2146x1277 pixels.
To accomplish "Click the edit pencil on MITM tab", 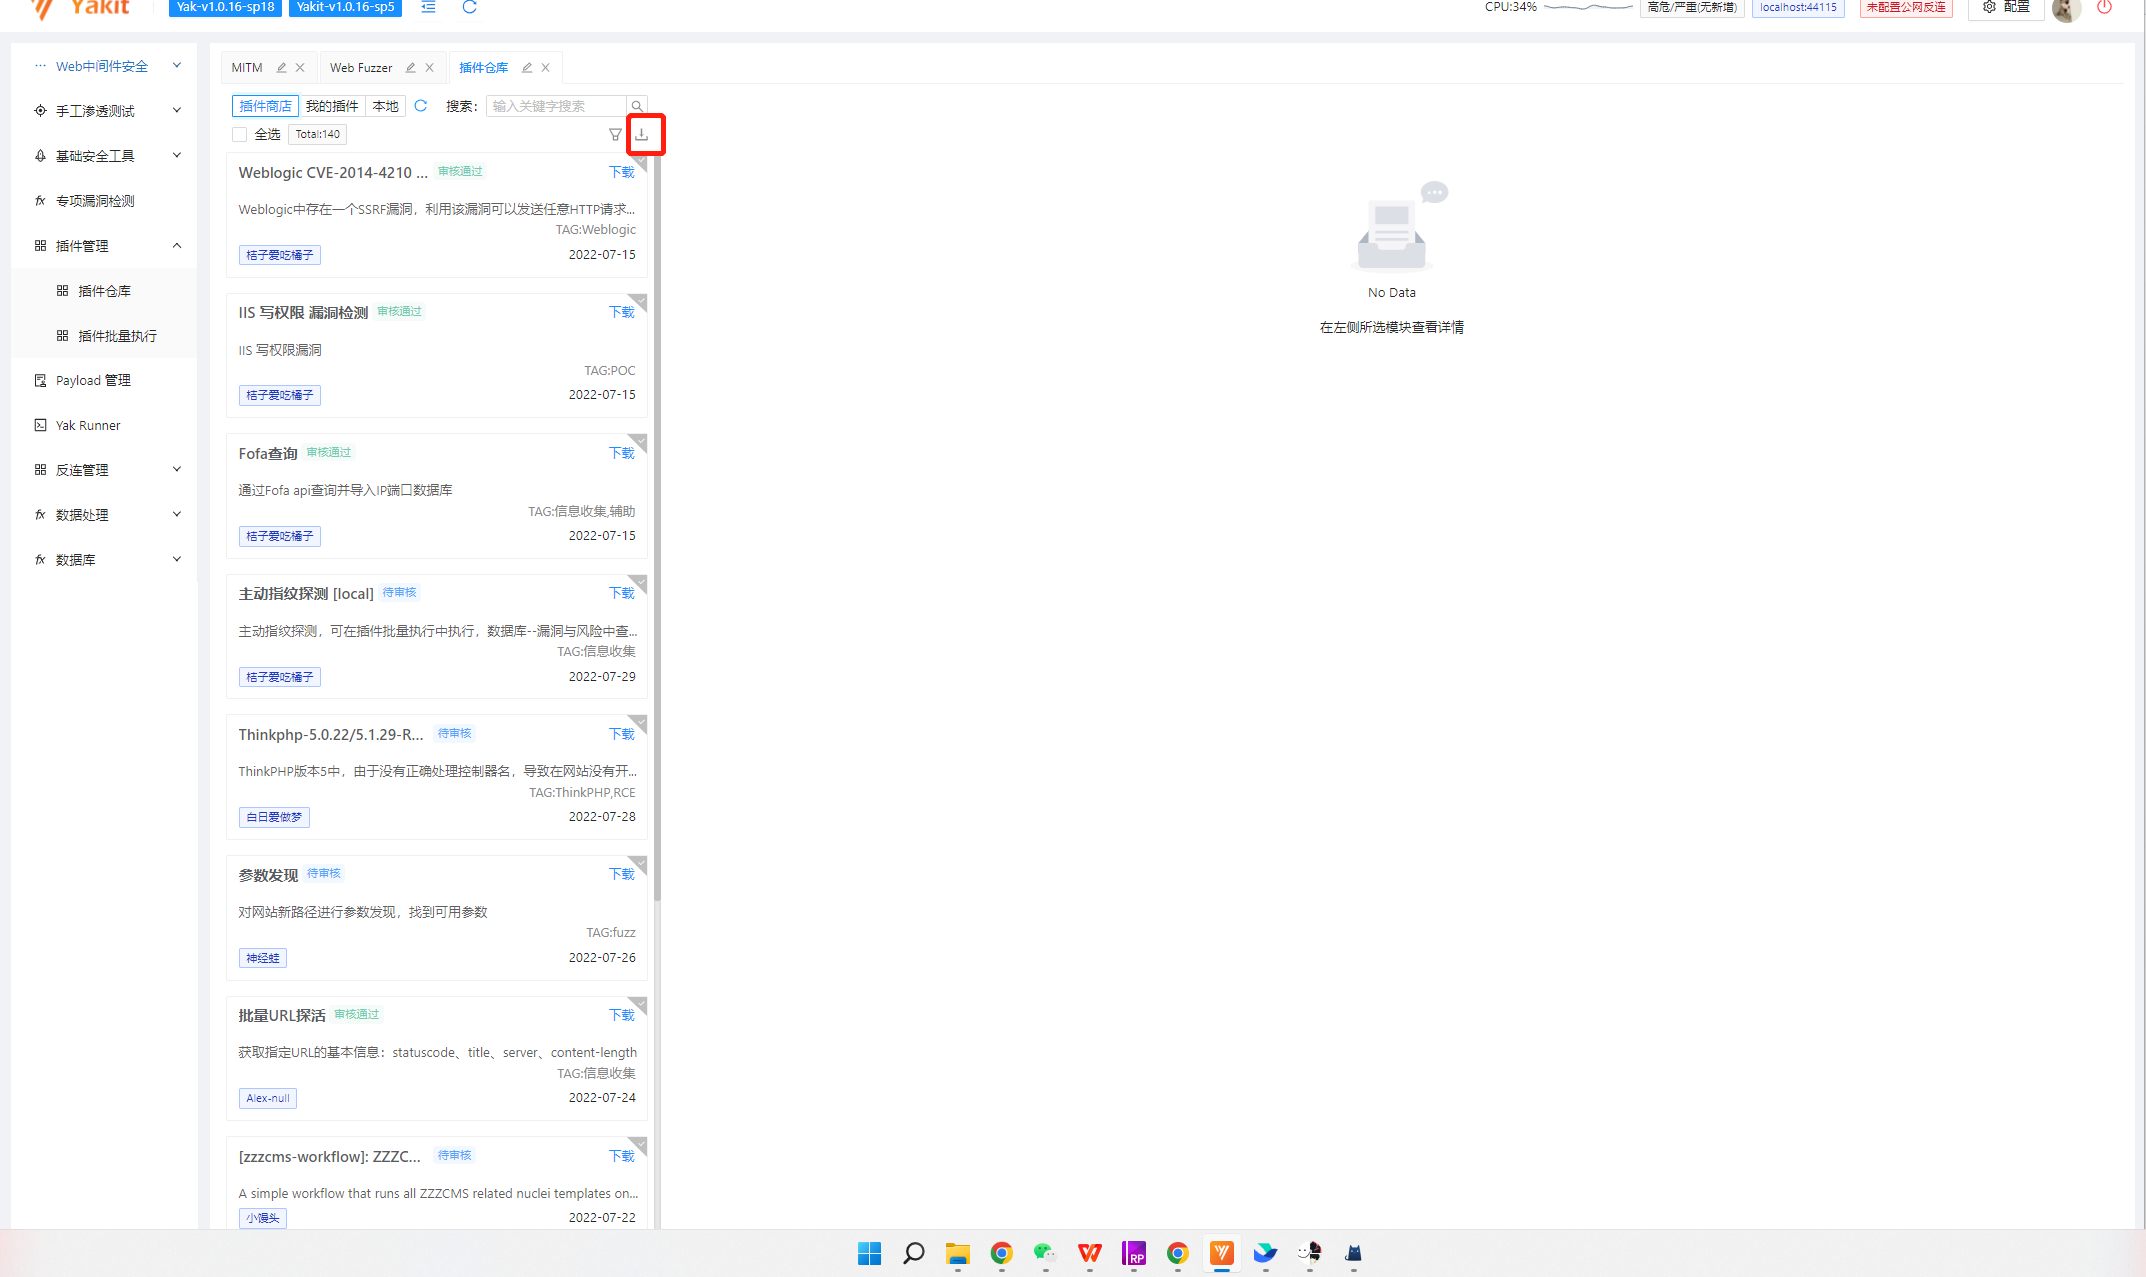I will click(281, 68).
